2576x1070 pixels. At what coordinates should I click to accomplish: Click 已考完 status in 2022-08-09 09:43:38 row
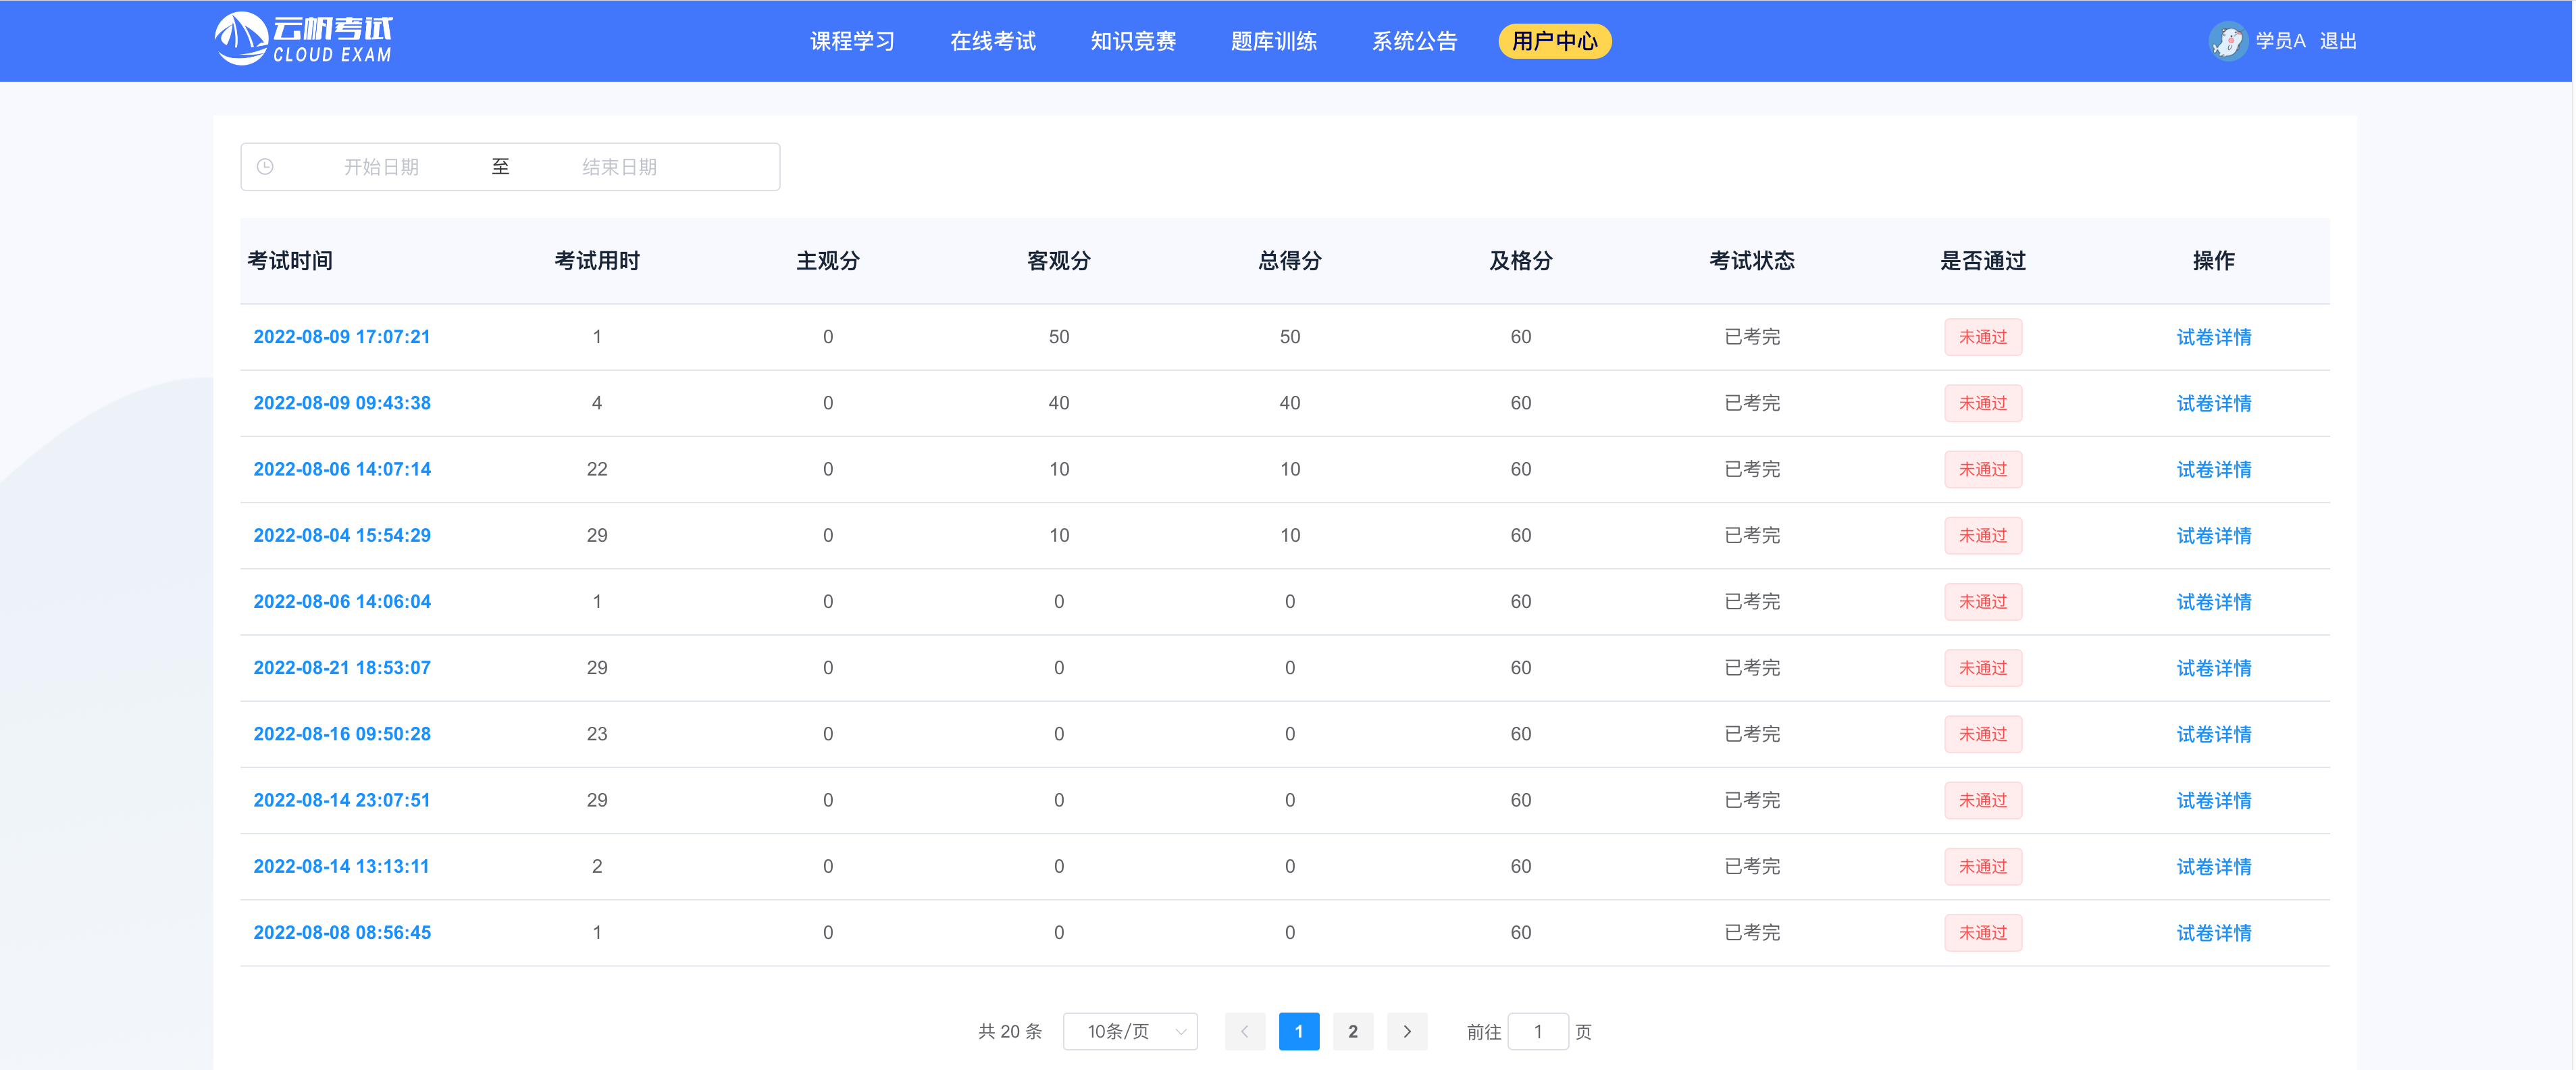[1752, 403]
